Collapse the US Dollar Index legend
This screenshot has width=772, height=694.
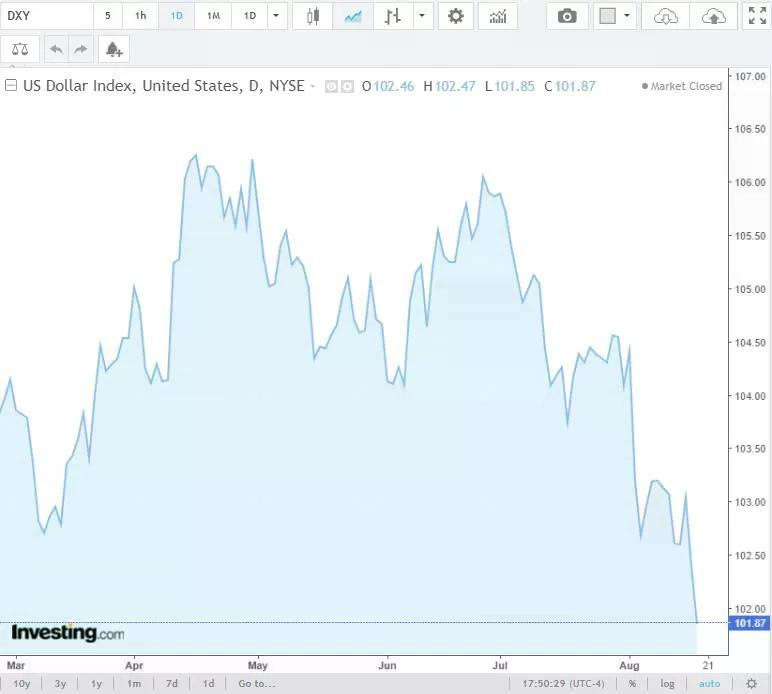point(10,86)
